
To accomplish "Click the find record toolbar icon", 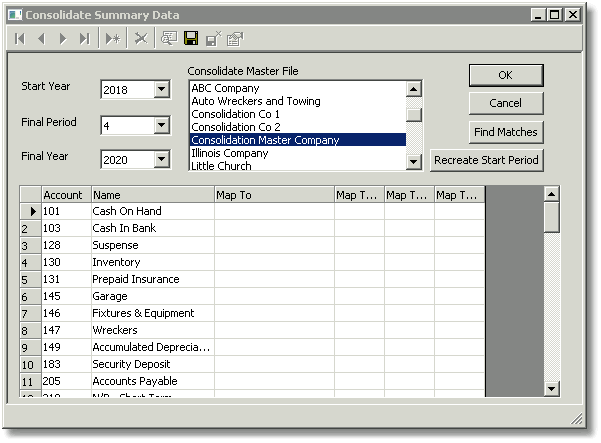I will [169, 39].
